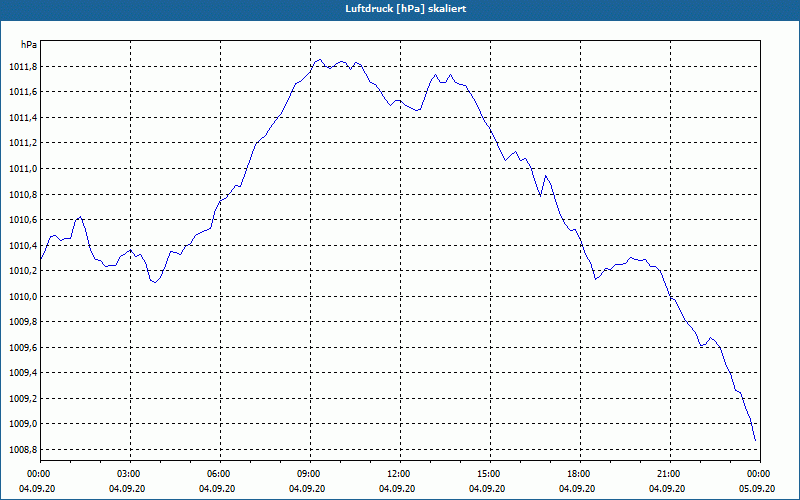
Task: Select the y-axis label '1011,0'
Action: (23, 168)
